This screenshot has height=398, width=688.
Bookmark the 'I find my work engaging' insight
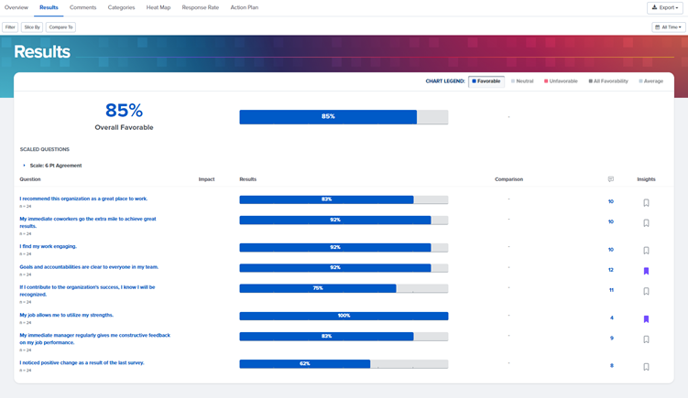646,251
